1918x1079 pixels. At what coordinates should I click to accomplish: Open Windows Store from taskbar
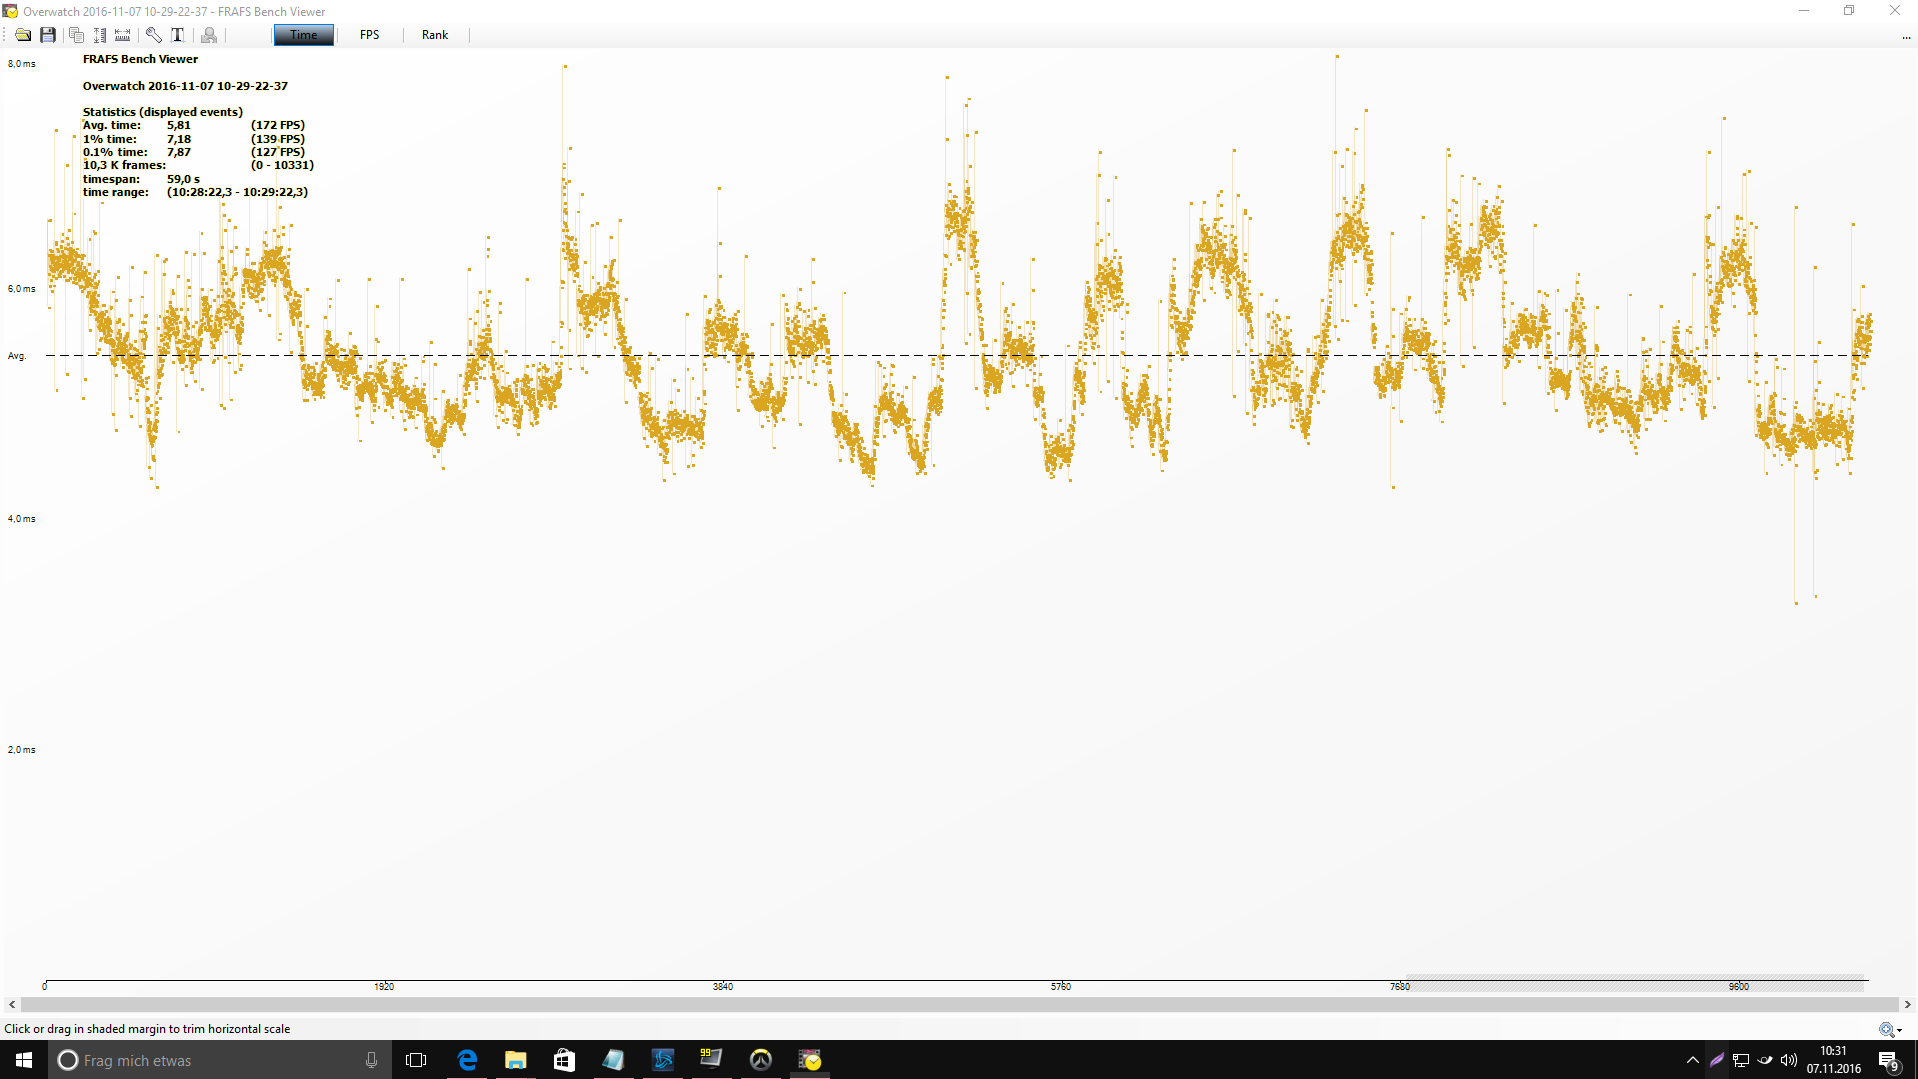pos(564,1060)
